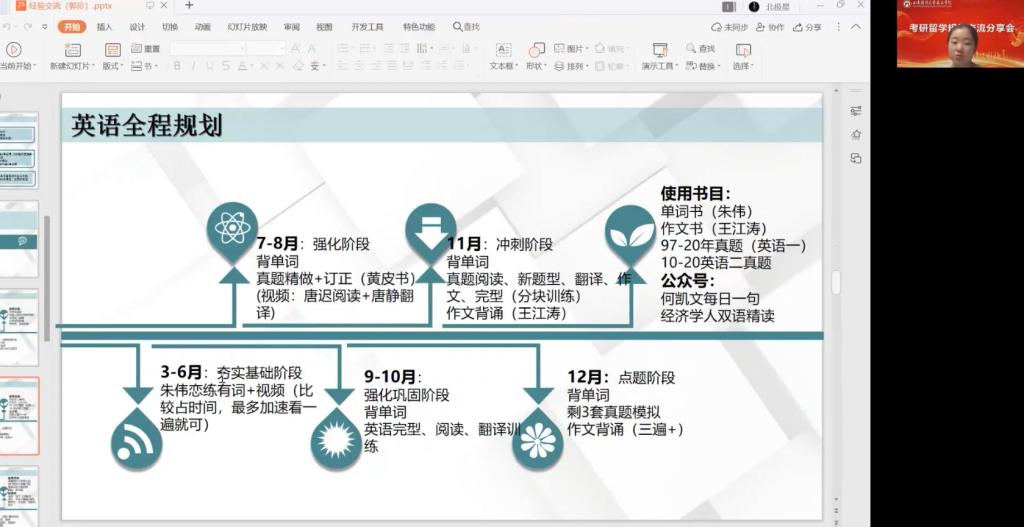The image size is (1024, 527).
Task: Open the Slide Show (幻灯片放映) tab
Action: [x=245, y=27]
